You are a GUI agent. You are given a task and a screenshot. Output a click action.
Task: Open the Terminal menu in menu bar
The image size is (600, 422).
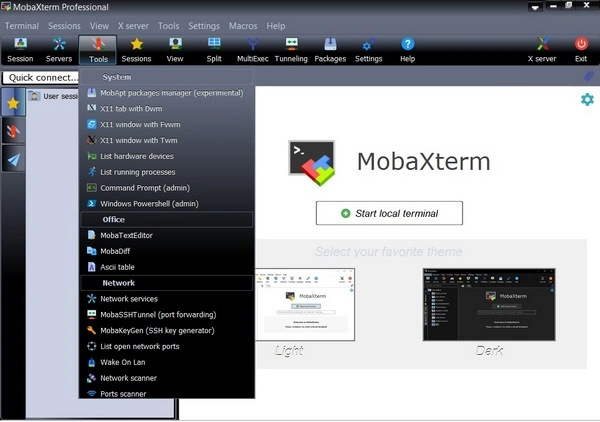[22, 26]
